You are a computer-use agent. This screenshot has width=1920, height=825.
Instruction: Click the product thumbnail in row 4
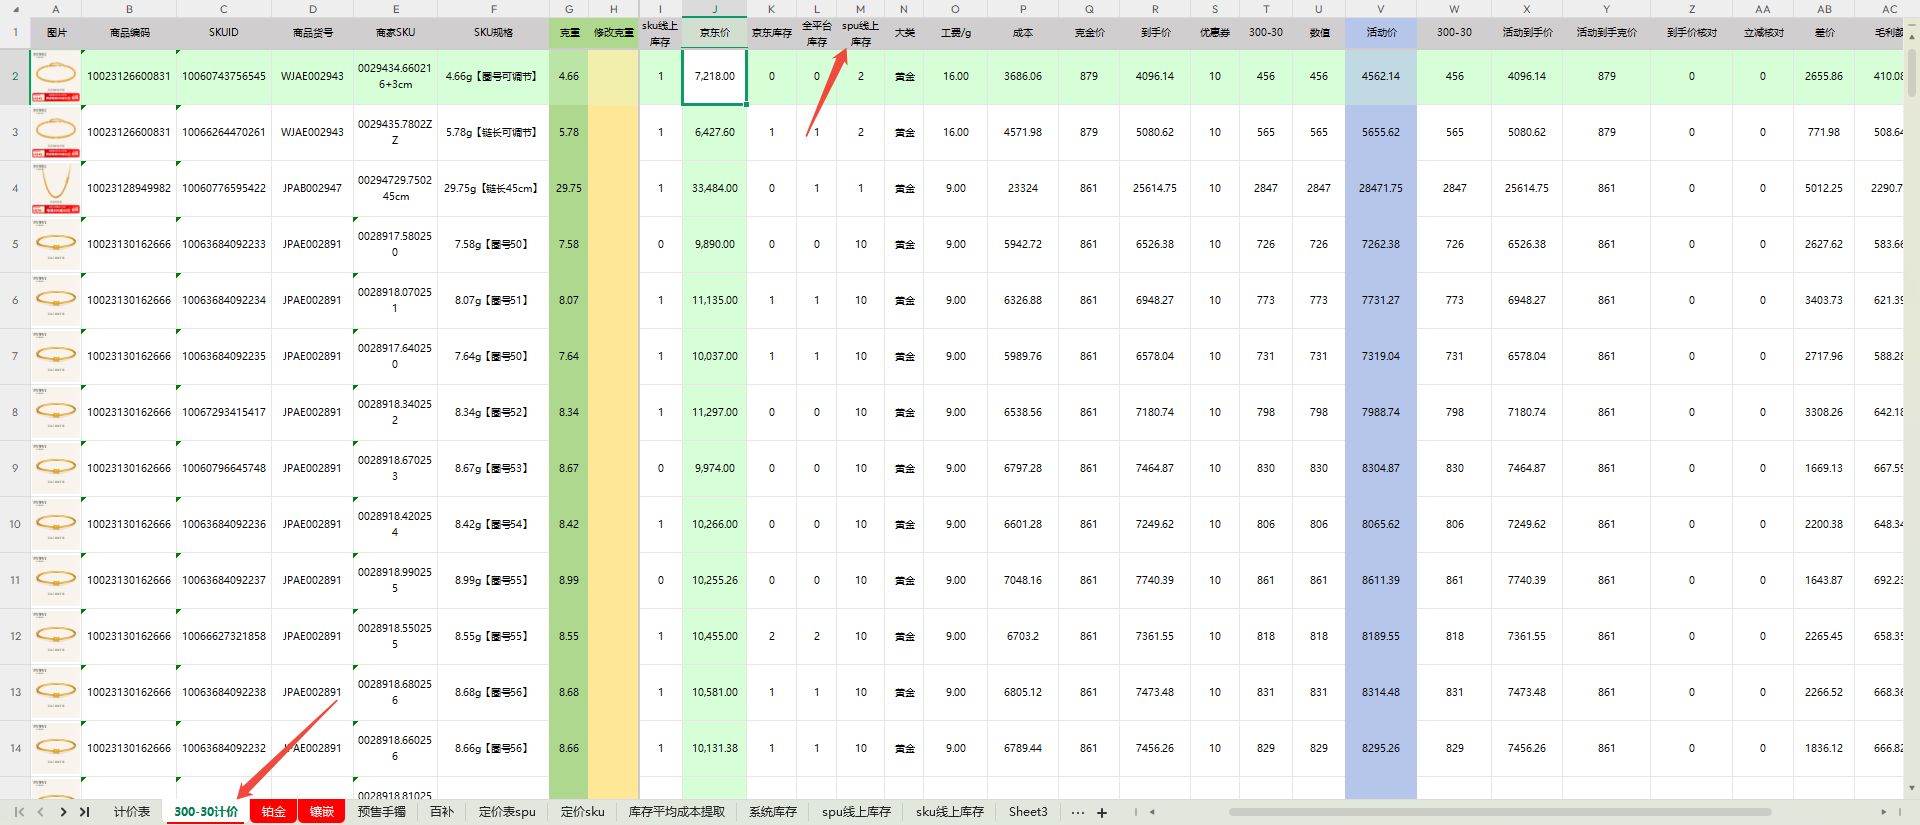56,188
